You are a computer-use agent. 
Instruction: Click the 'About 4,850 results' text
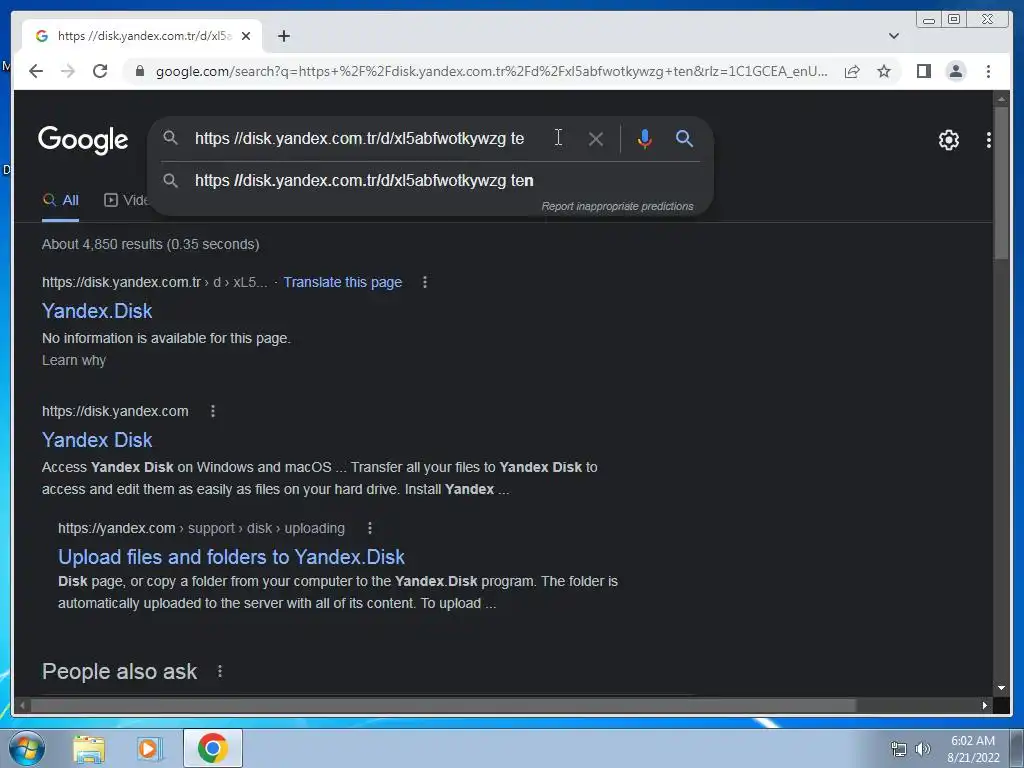coord(150,244)
